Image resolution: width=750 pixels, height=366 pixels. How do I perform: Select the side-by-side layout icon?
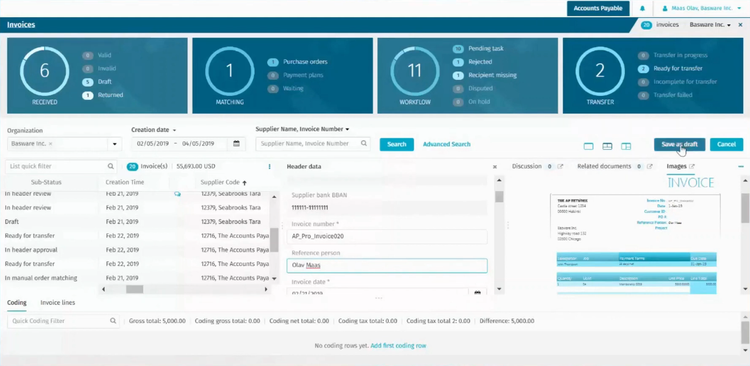(626, 146)
